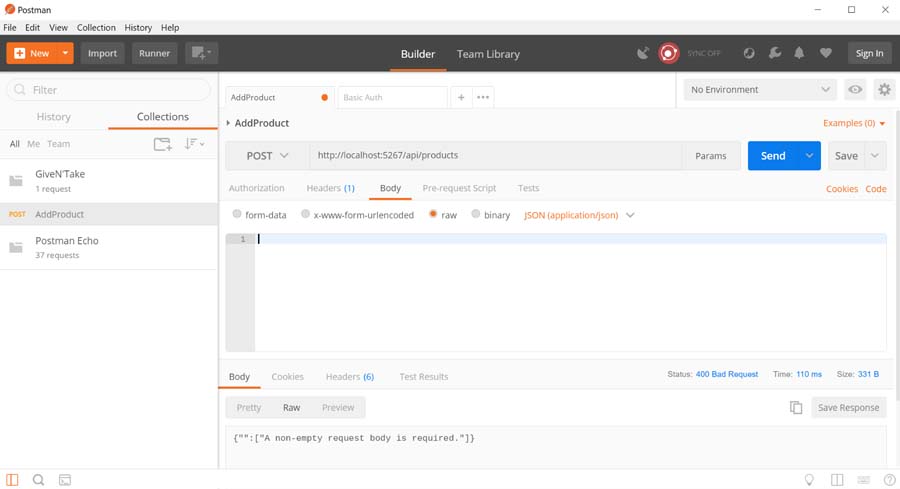Open No Environment dropdown
Screen dimensions: 900x489
[759, 90]
